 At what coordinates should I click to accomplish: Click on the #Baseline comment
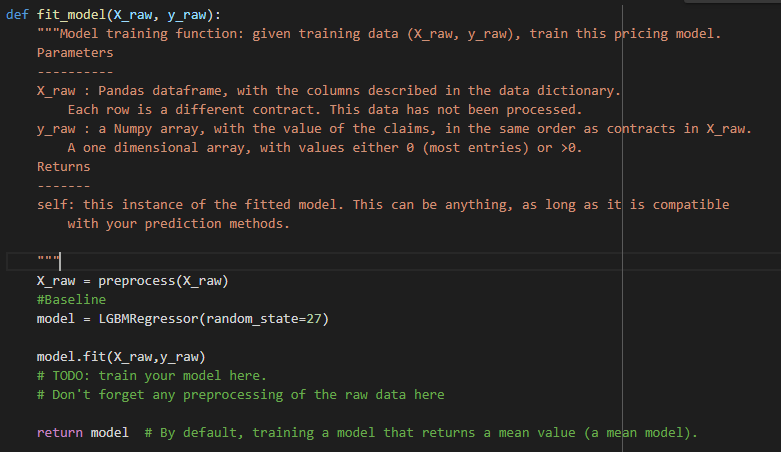coord(71,300)
